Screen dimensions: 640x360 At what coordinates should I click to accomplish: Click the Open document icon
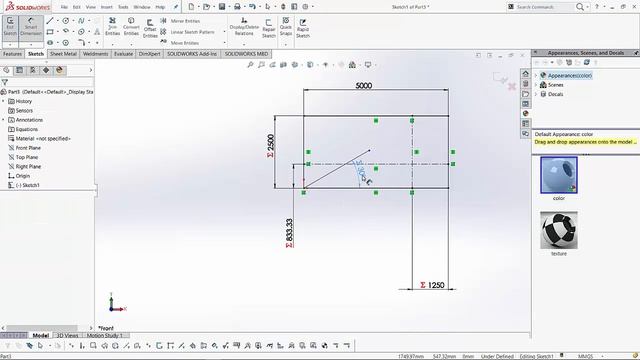point(207,7)
